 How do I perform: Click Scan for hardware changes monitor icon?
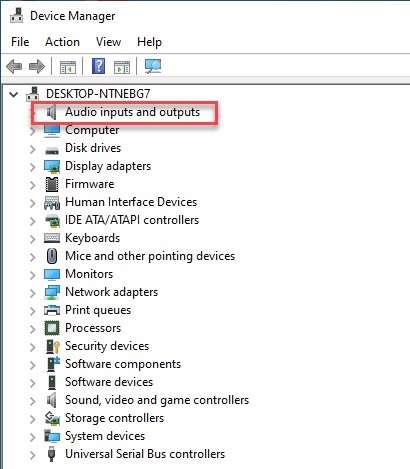(x=153, y=66)
